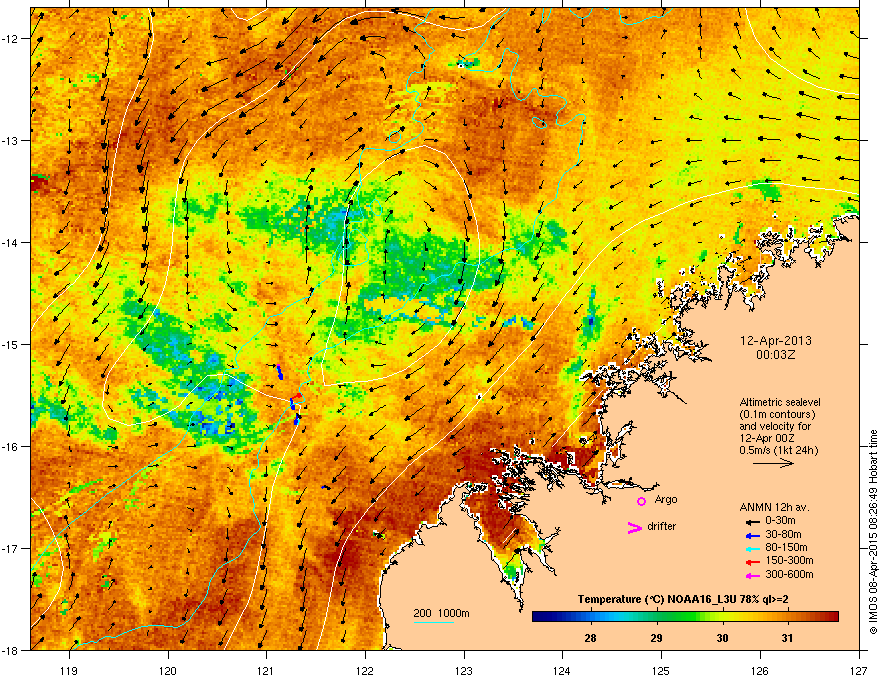This screenshot has width=880, height=680.
Task: Click the latitude axis label -14
Action: click(10, 243)
